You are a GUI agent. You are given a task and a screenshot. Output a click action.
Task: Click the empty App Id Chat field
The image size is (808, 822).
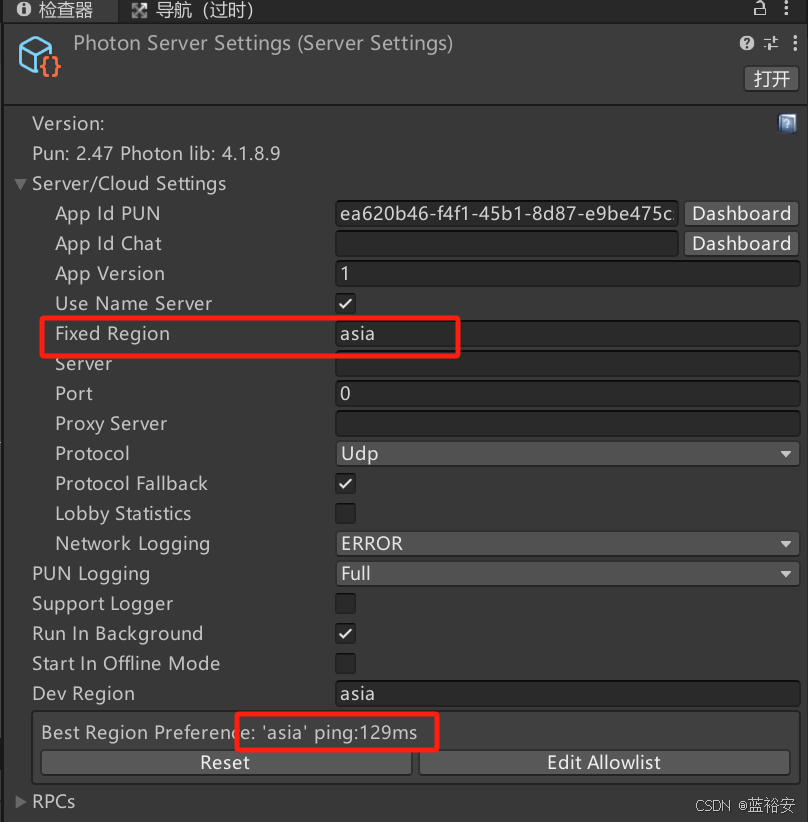point(507,244)
